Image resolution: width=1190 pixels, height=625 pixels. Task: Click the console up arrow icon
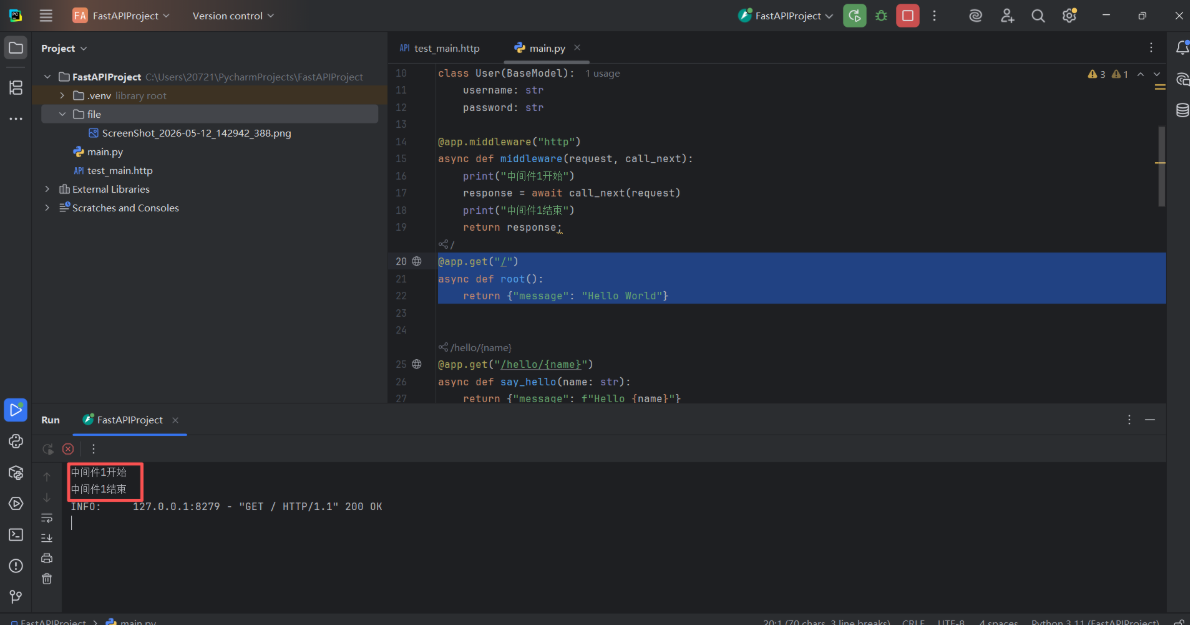46,477
